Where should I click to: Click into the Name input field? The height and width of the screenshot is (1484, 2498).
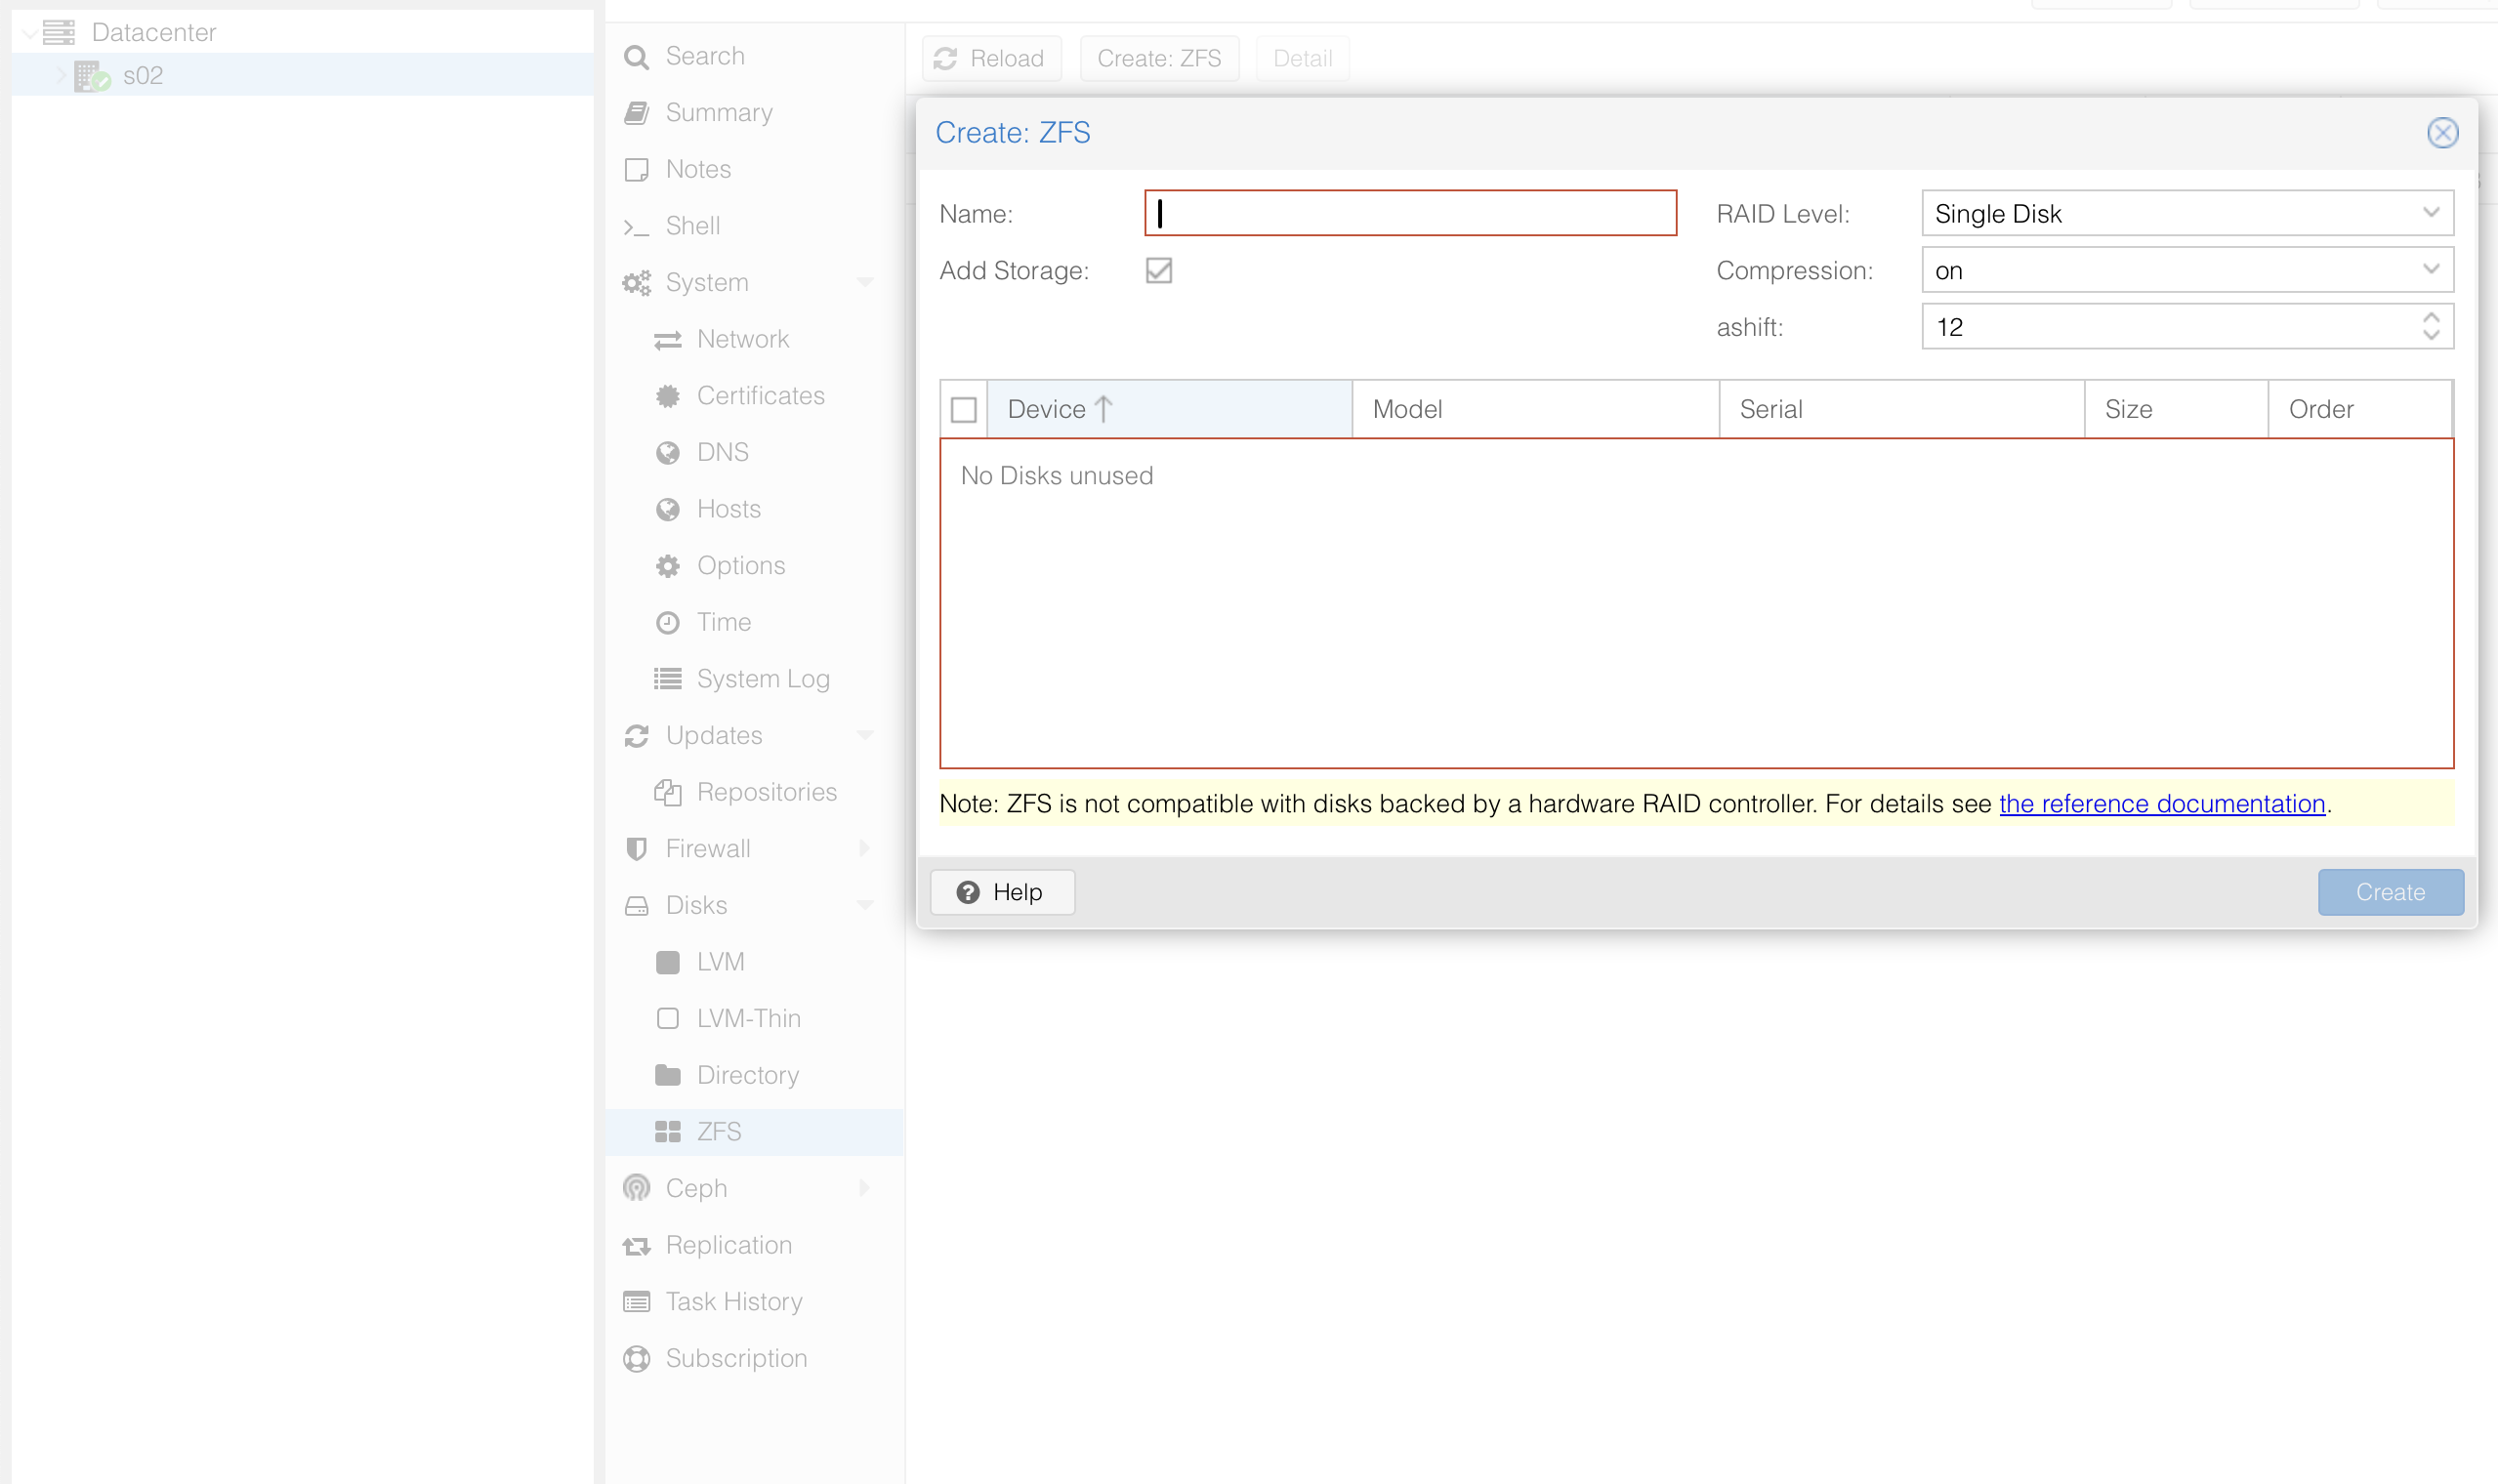[1409, 214]
